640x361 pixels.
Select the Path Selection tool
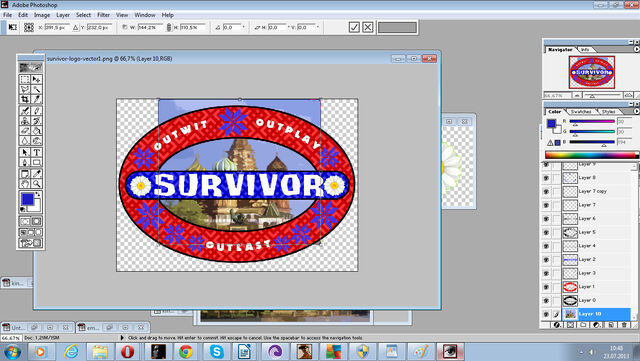coord(25,152)
